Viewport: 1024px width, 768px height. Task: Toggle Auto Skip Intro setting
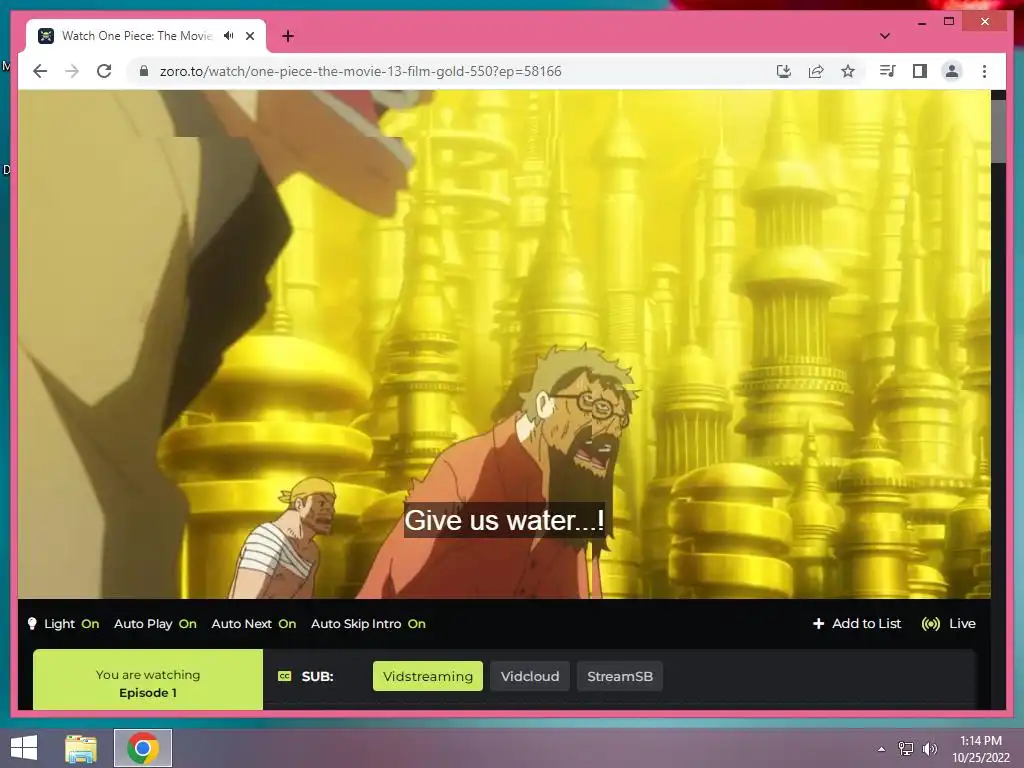click(x=368, y=624)
